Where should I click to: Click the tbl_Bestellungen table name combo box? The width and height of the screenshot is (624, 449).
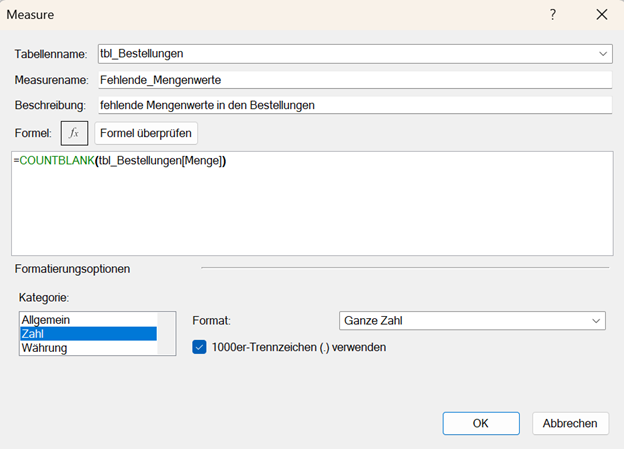340,54
